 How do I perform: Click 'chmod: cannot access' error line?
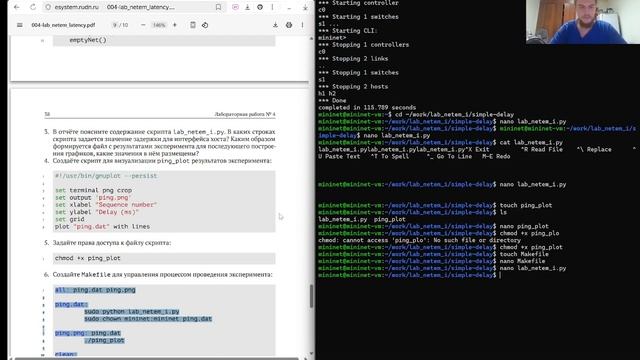tap(419, 240)
